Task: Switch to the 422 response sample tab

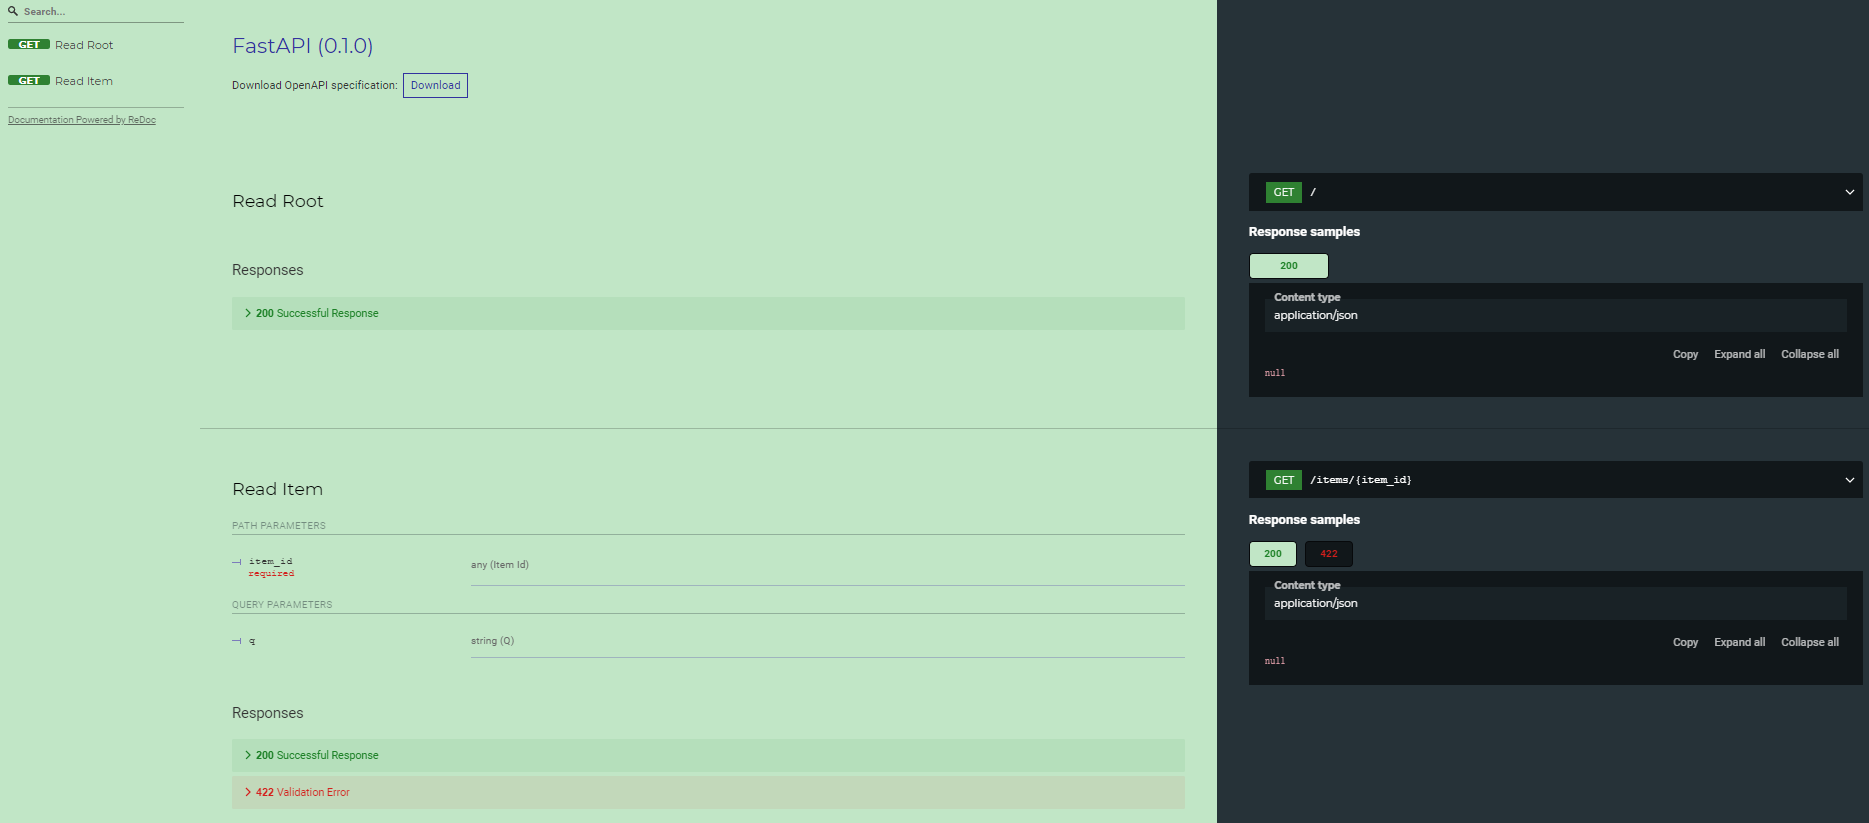Action: coord(1329,554)
